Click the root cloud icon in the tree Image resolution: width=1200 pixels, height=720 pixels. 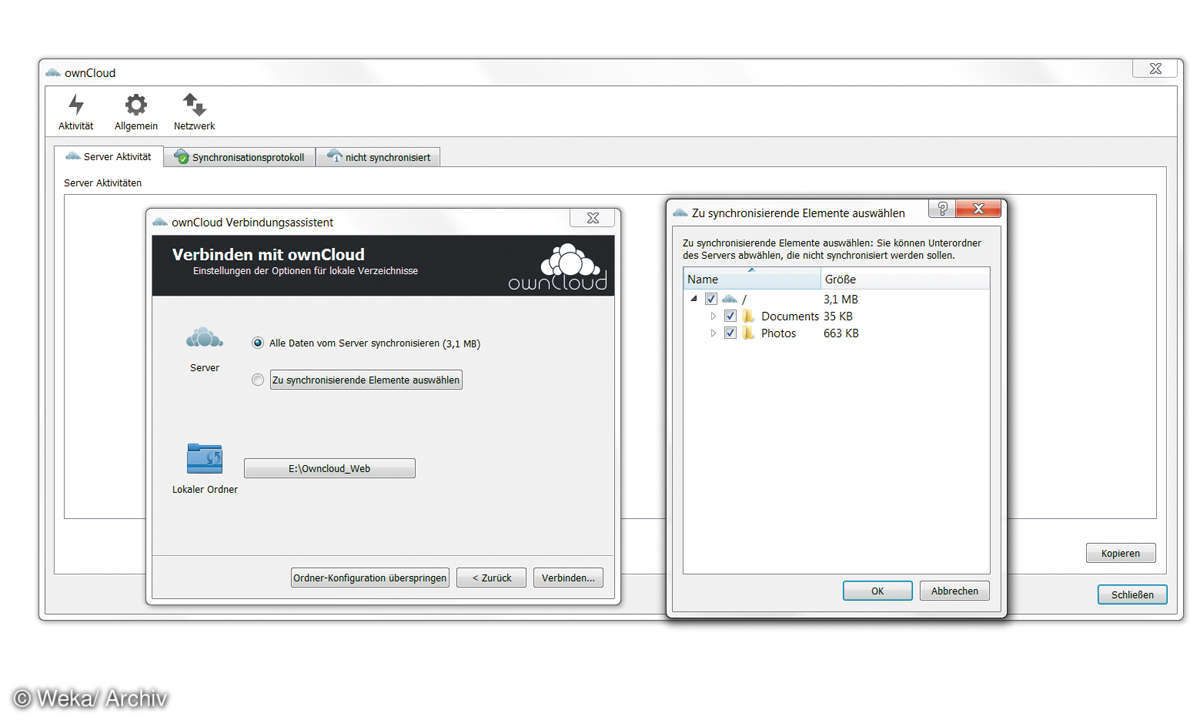point(729,299)
